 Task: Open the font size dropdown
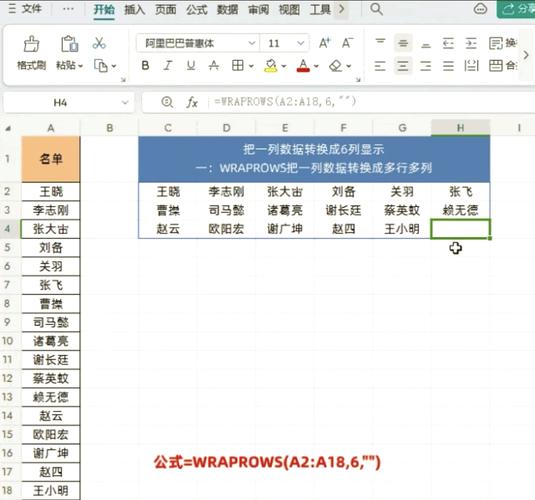300,43
